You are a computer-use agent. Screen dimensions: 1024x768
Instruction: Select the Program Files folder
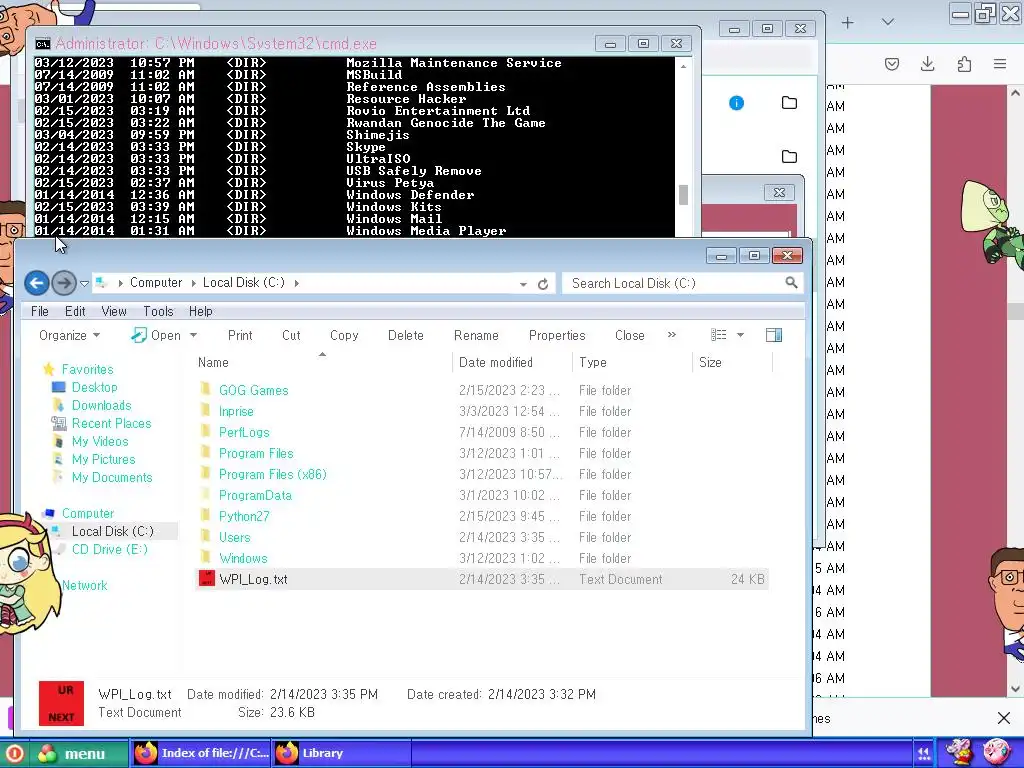[x=256, y=453]
